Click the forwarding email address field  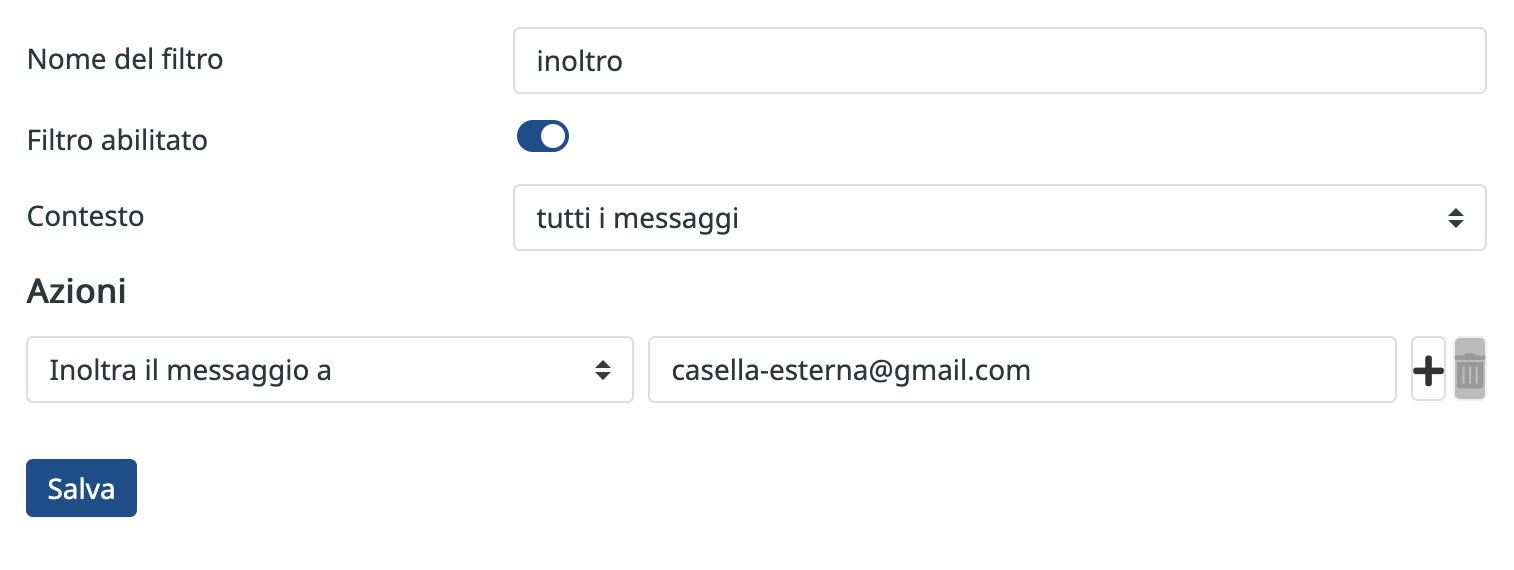coord(1022,370)
